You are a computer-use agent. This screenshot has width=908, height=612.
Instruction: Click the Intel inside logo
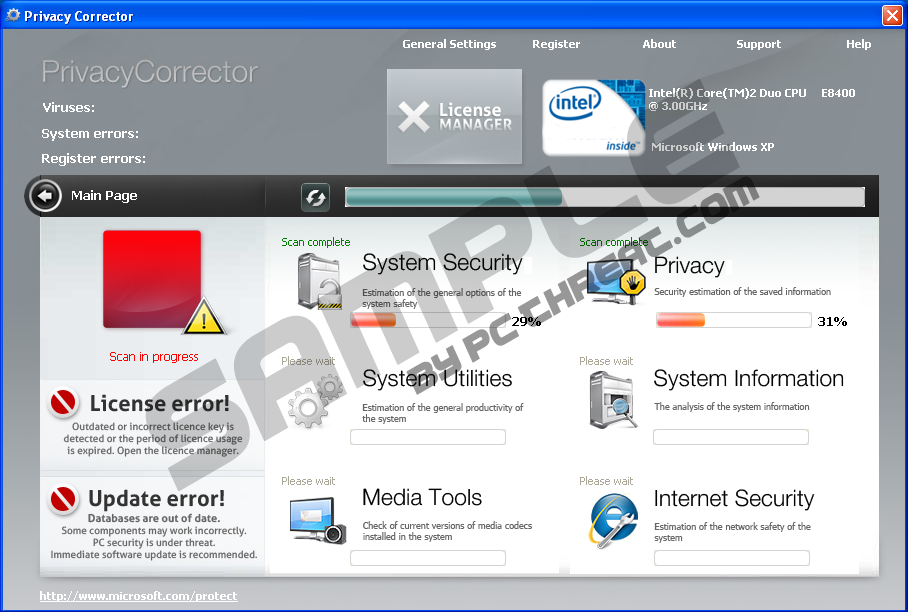594,118
